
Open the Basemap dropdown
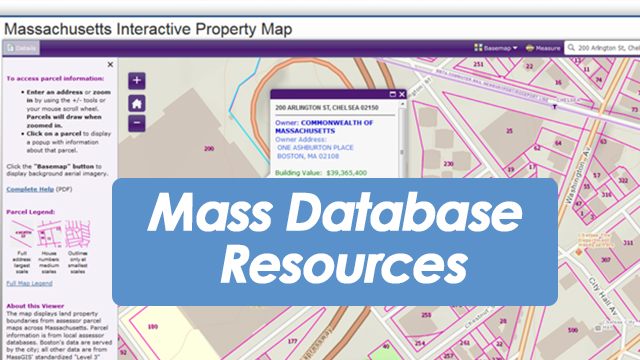pyautogui.click(x=496, y=48)
